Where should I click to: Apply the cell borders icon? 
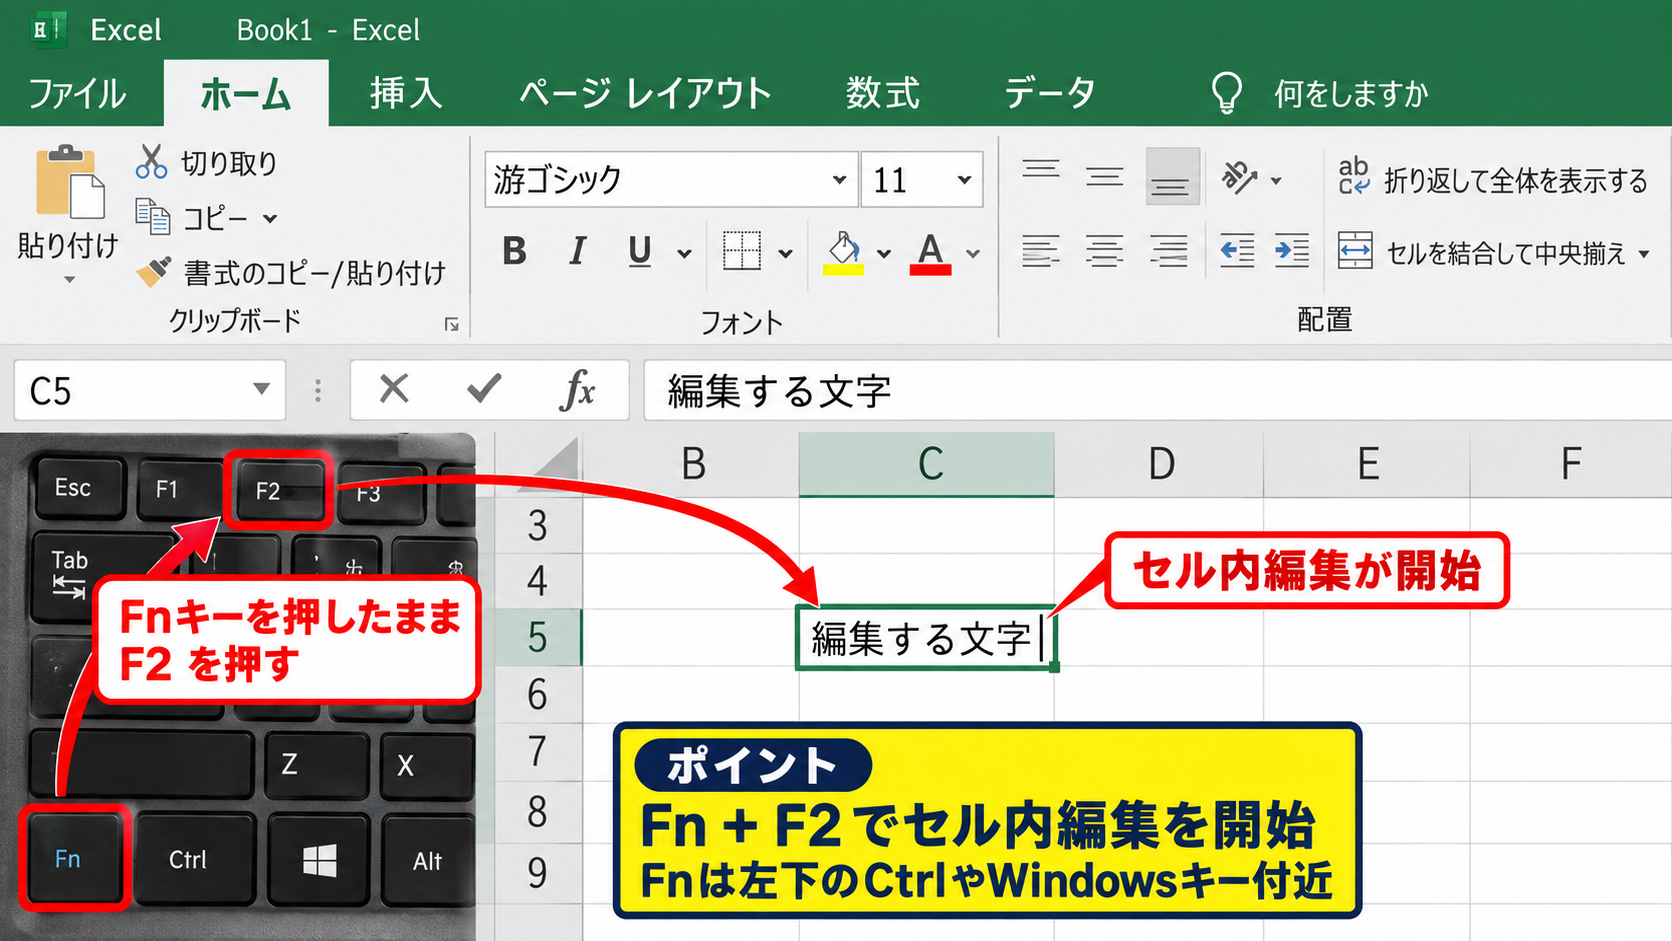742,251
